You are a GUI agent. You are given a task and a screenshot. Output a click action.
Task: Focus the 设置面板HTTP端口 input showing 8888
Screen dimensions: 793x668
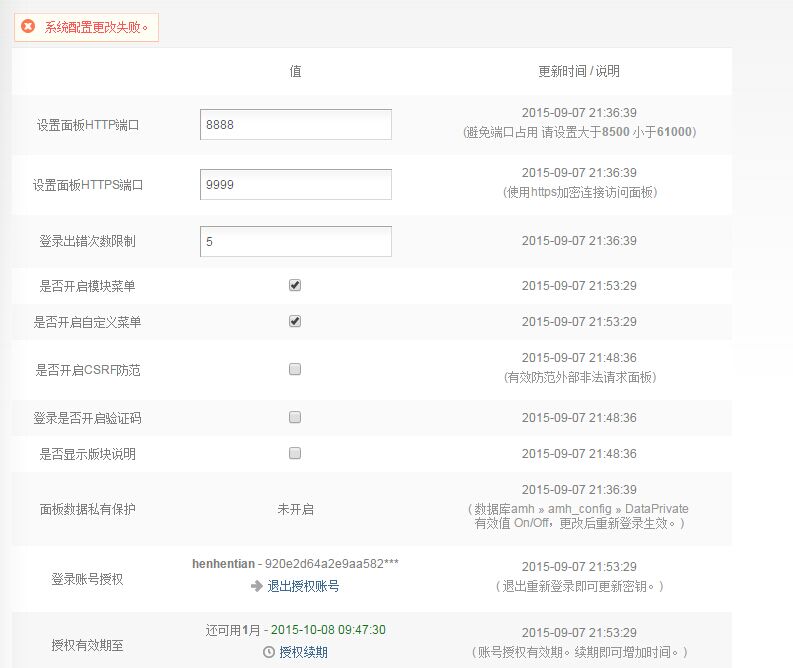295,125
